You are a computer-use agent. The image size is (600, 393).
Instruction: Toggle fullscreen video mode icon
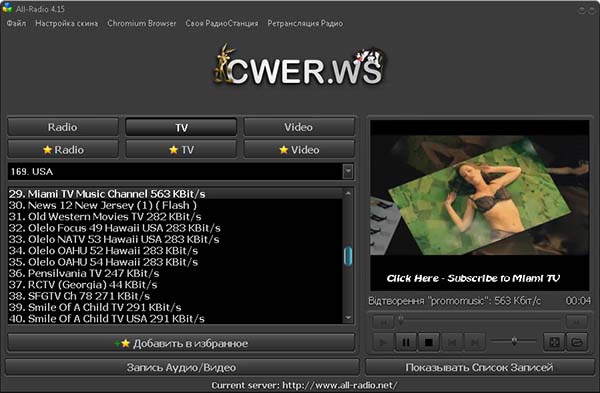pyautogui.click(x=554, y=342)
